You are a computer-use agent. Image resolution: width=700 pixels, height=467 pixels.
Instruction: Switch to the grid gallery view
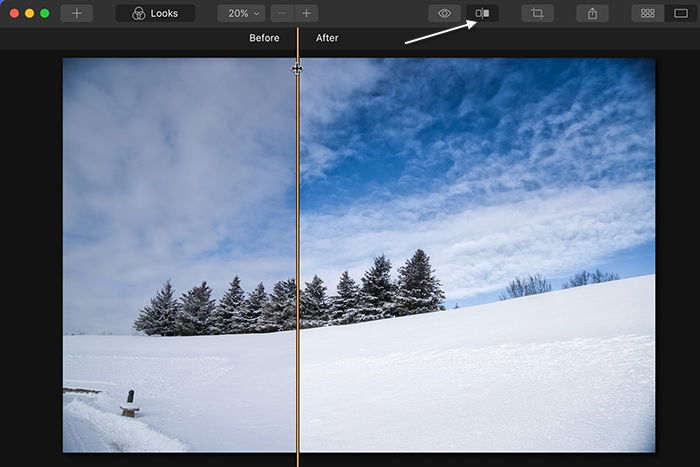pos(648,13)
